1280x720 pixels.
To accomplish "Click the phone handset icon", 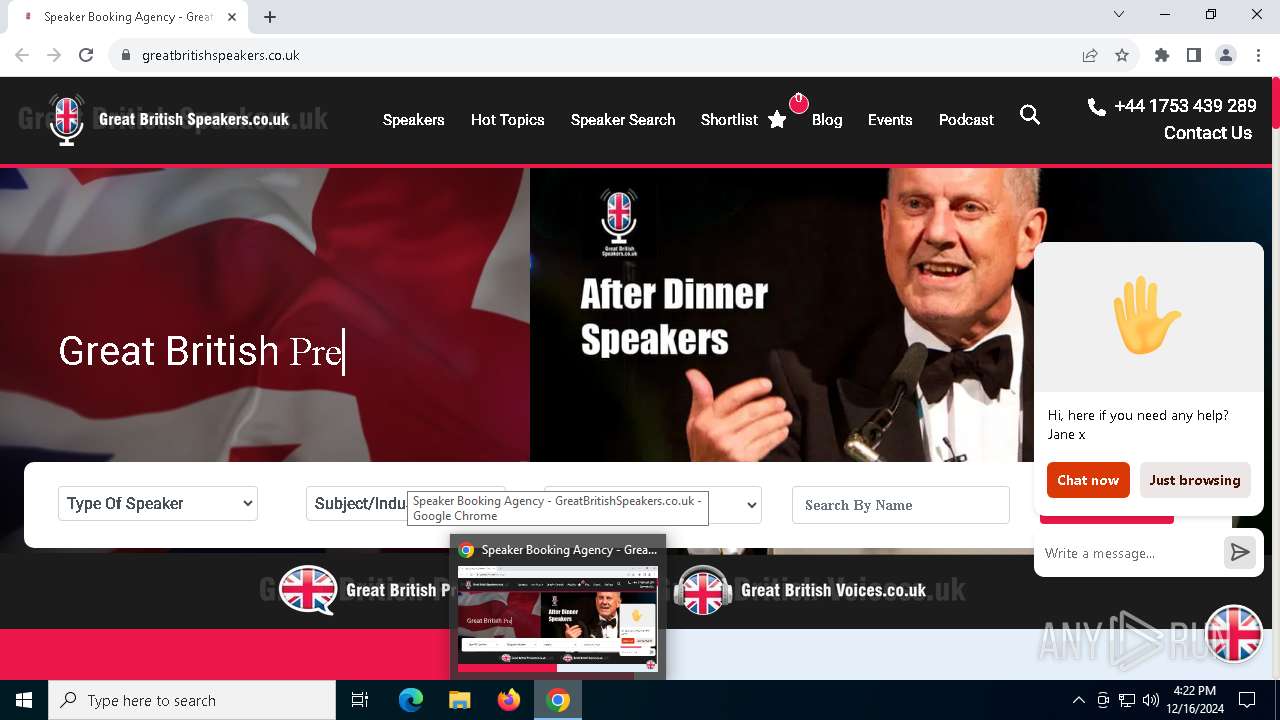I will pyautogui.click(x=1096, y=106).
